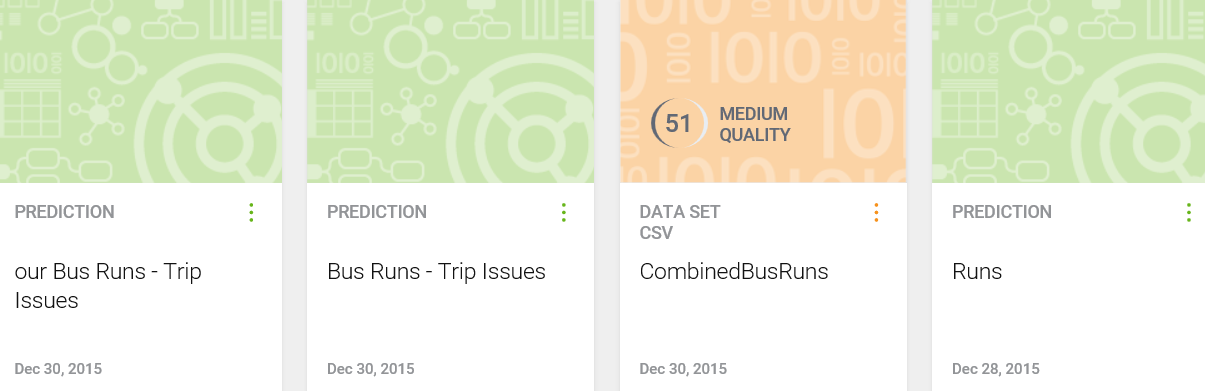Click the DATA SET CSV type label
The height and width of the screenshot is (391, 1205).
tap(680, 222)
